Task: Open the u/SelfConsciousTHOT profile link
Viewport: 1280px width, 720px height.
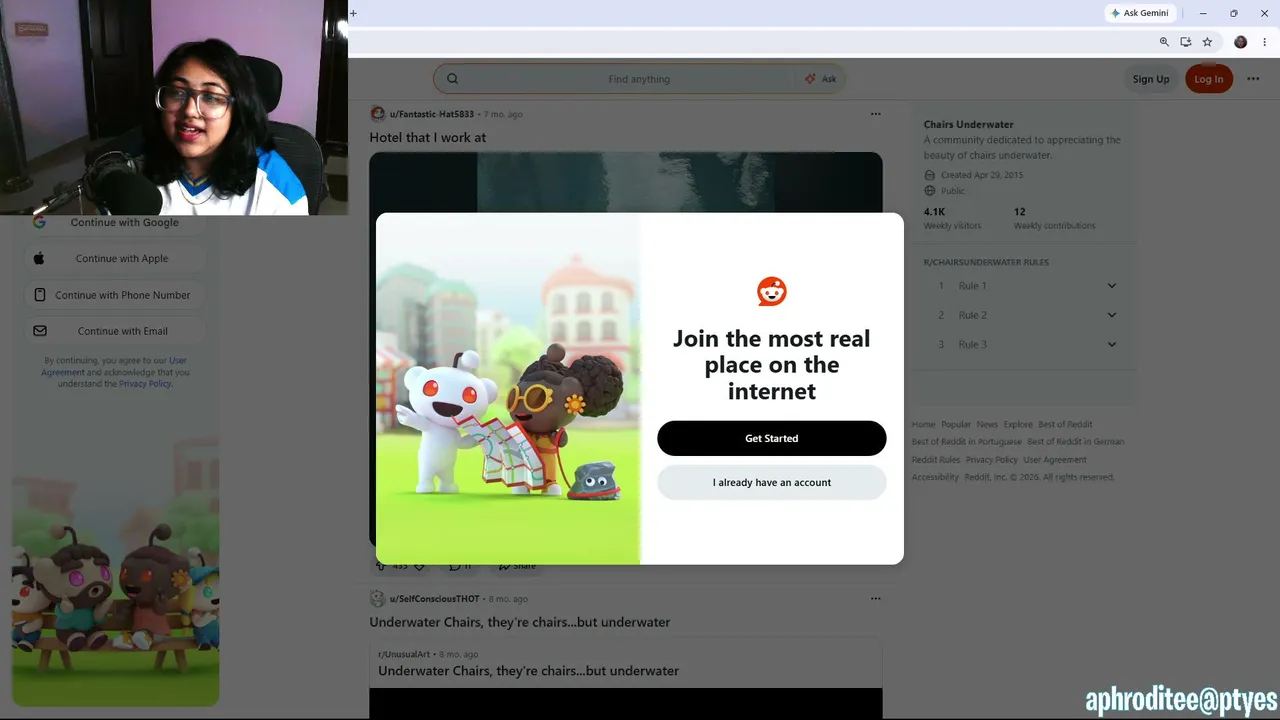Action: pyautogui.click(x=435, y=599)
